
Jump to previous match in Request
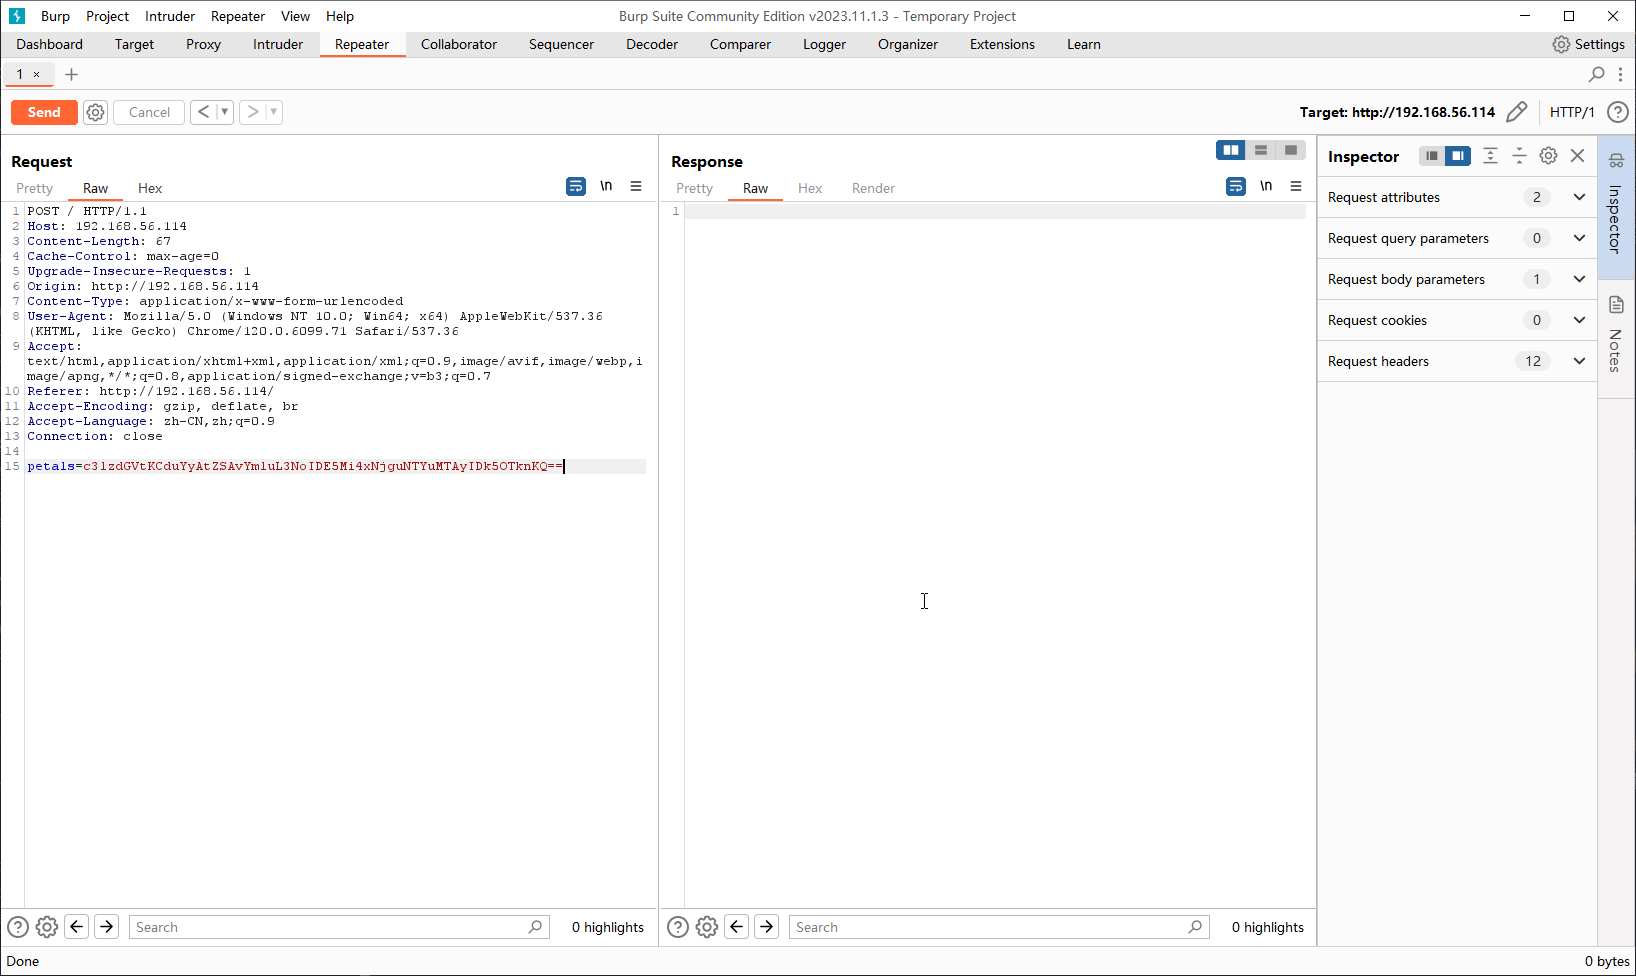(x=77, y=927)
